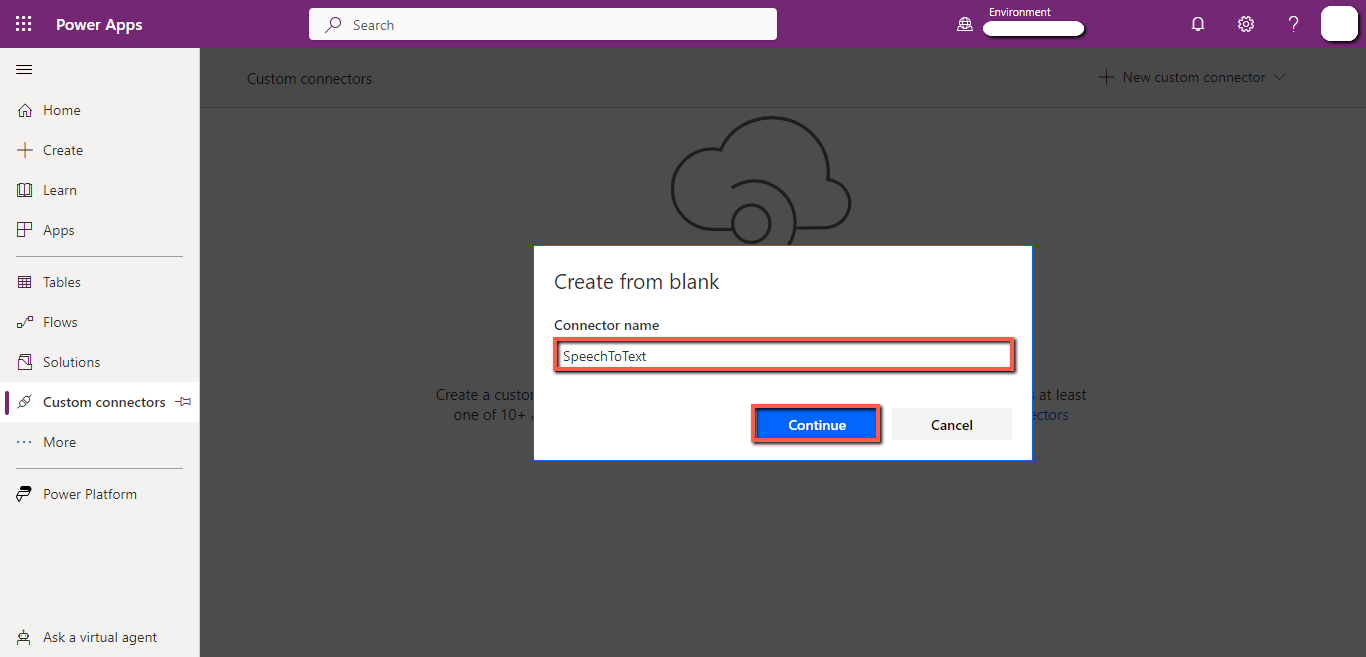Click the Continue button
Viewport: 1366px width, 657px height.
coord(817,425)
